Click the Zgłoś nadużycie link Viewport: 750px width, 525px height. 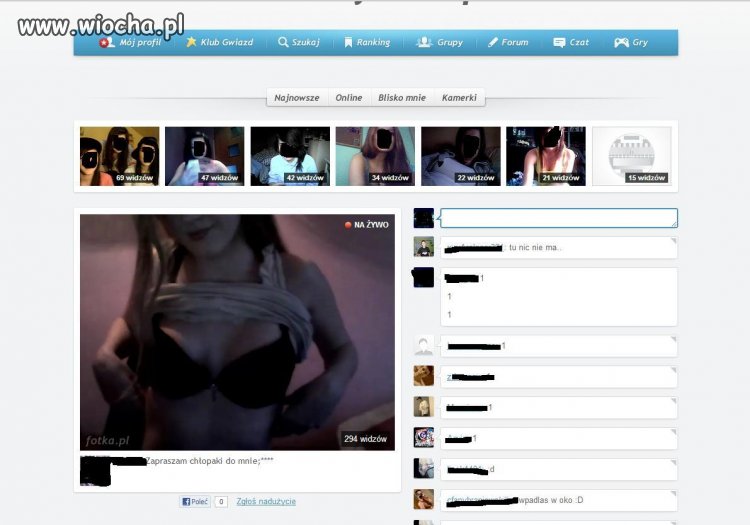pos(266,502)
